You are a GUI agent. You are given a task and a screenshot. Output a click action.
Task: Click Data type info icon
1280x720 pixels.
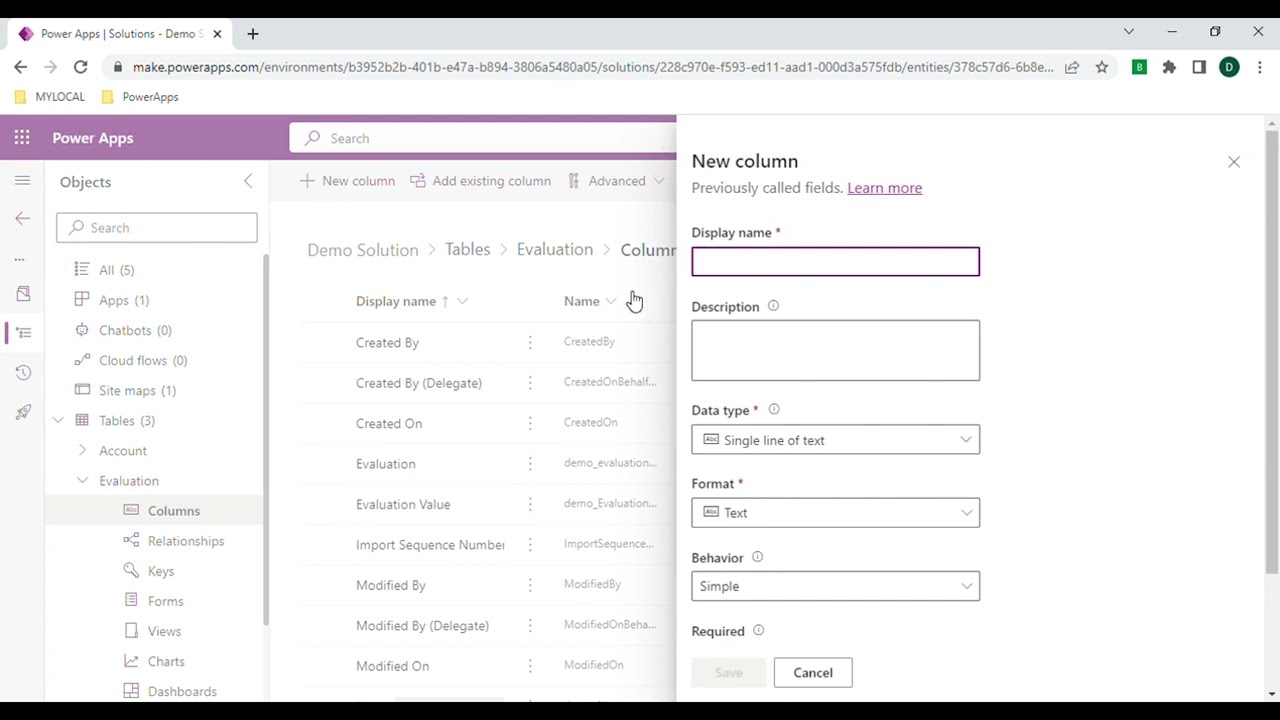774,409
